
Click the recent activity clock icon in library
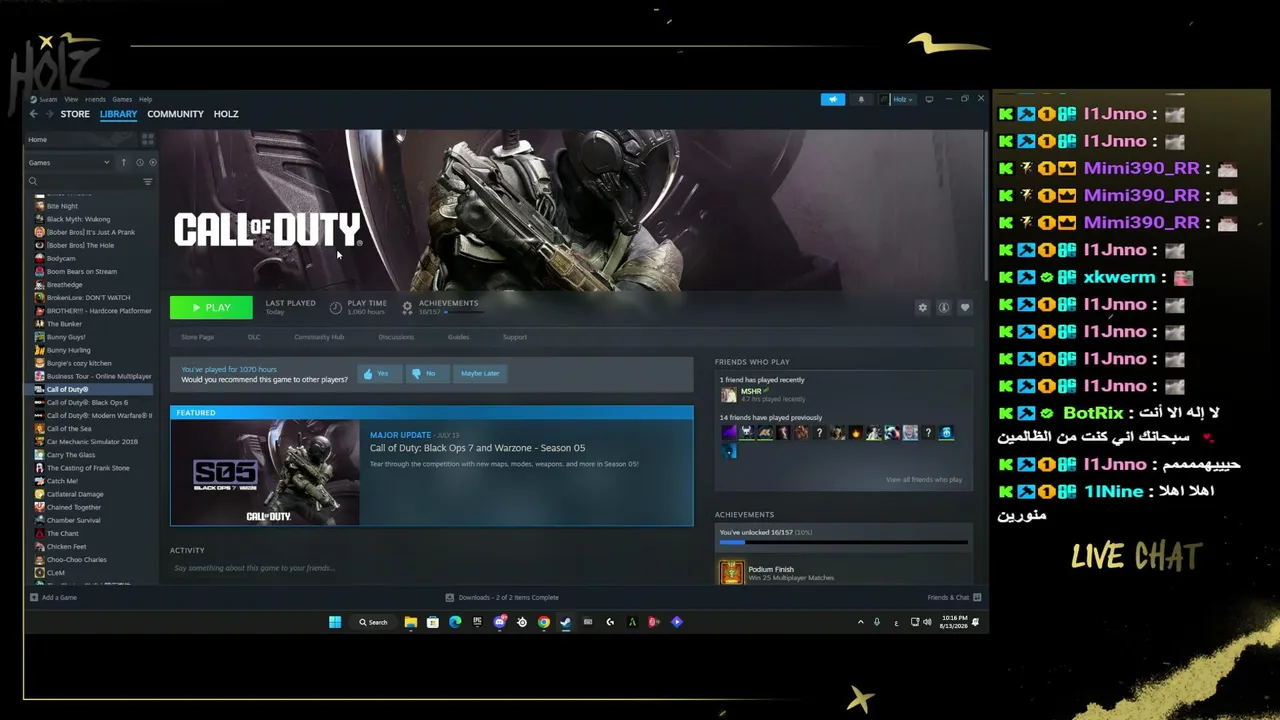(x=139, y=162)
